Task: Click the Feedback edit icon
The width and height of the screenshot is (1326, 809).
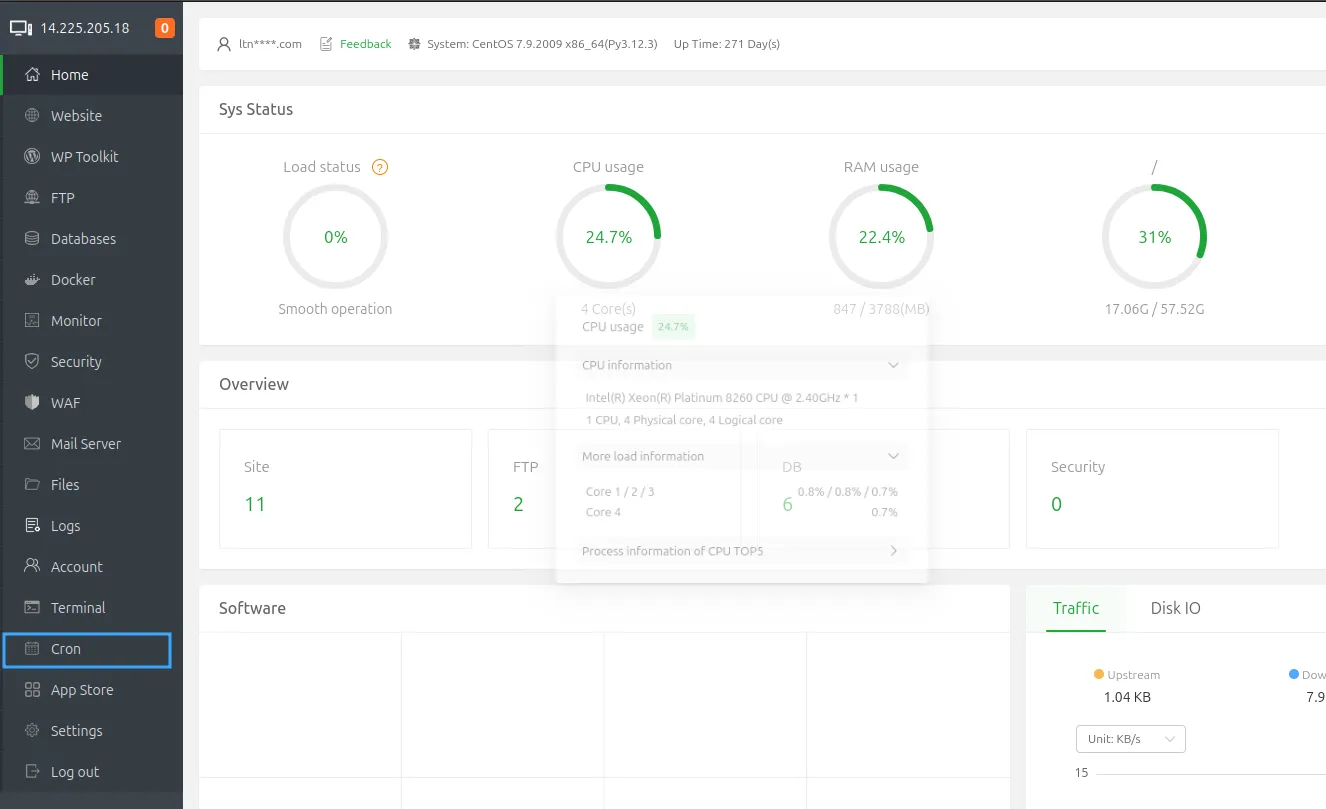Action: point(326,44)
